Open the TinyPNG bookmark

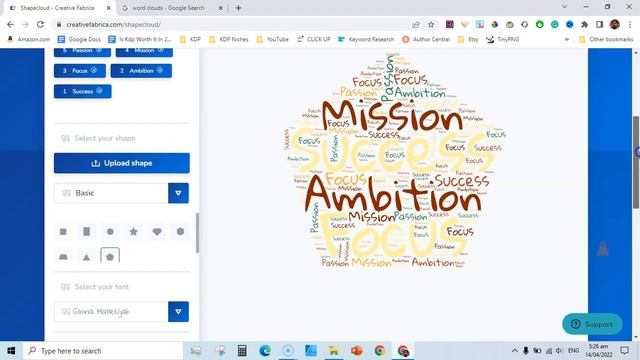pos(502,39)
